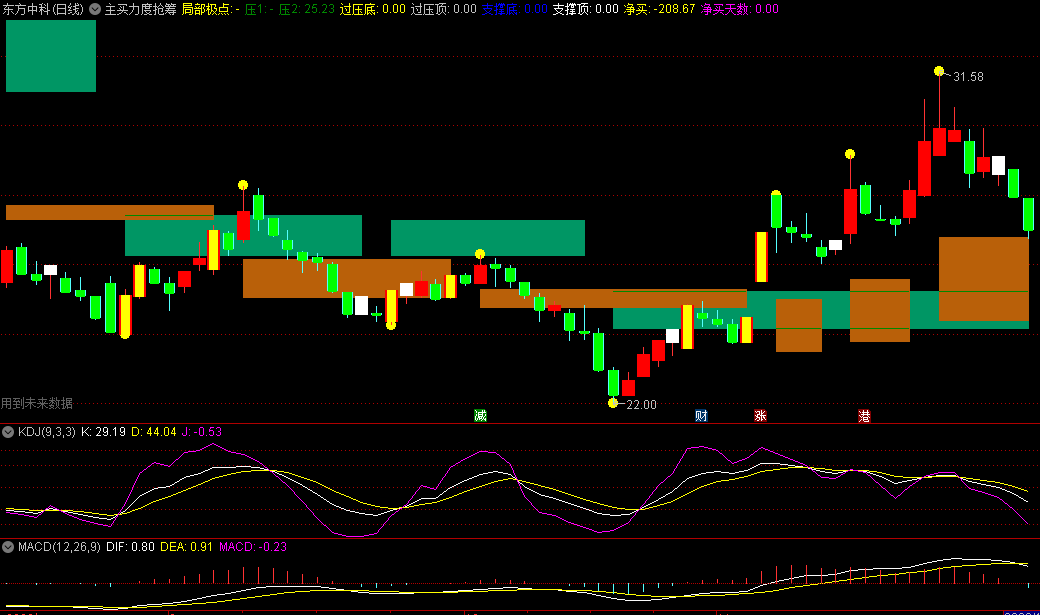The height and width of the screenshot is (615, 1040).
Task: Click the 主买力度抢筹 indicator name
Action: tap(141, 9)
